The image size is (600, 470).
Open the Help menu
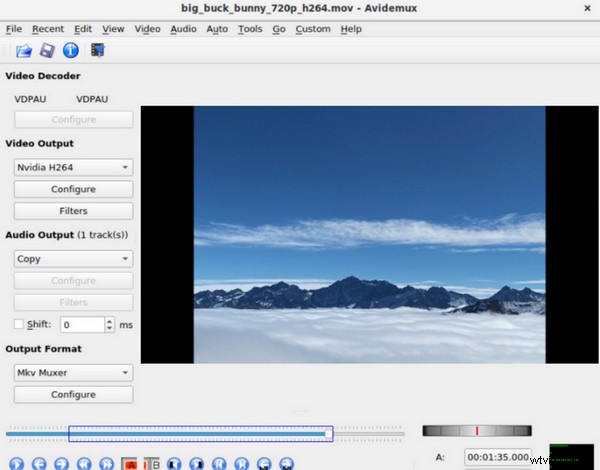pyautogui.click(x=351, y=29)
